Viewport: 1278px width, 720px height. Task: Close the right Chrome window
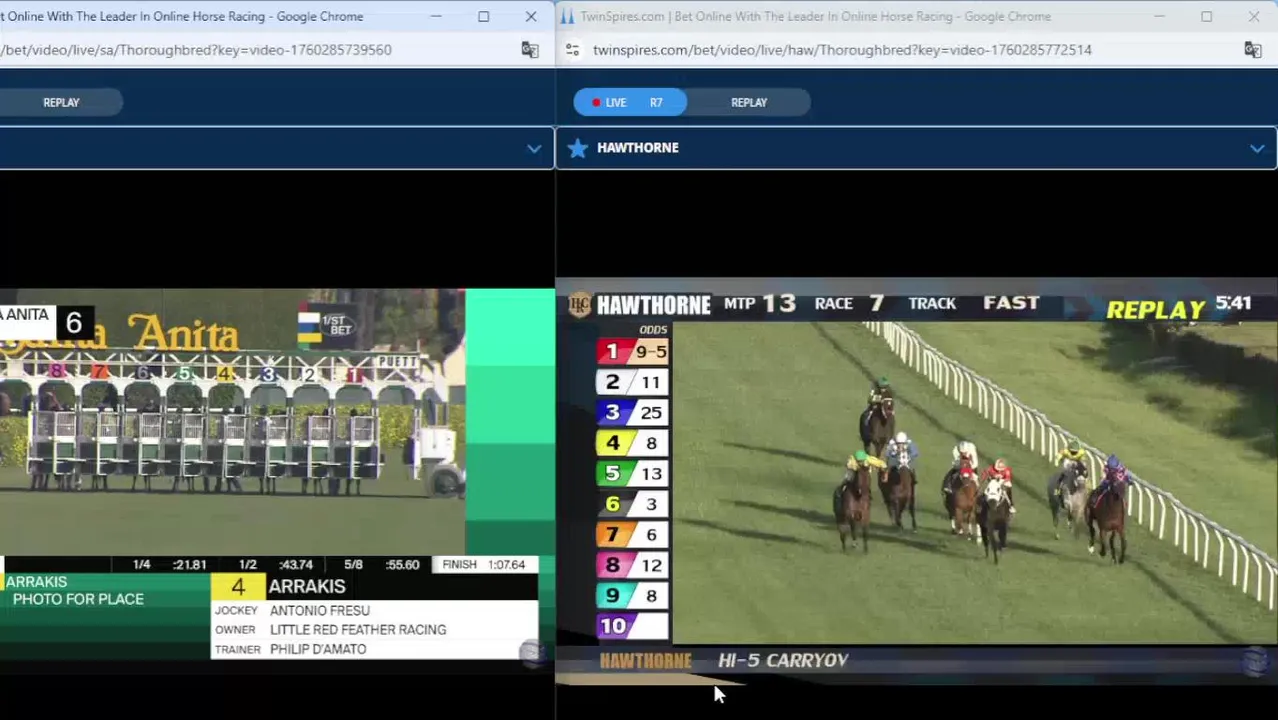tap(1254, 16)
